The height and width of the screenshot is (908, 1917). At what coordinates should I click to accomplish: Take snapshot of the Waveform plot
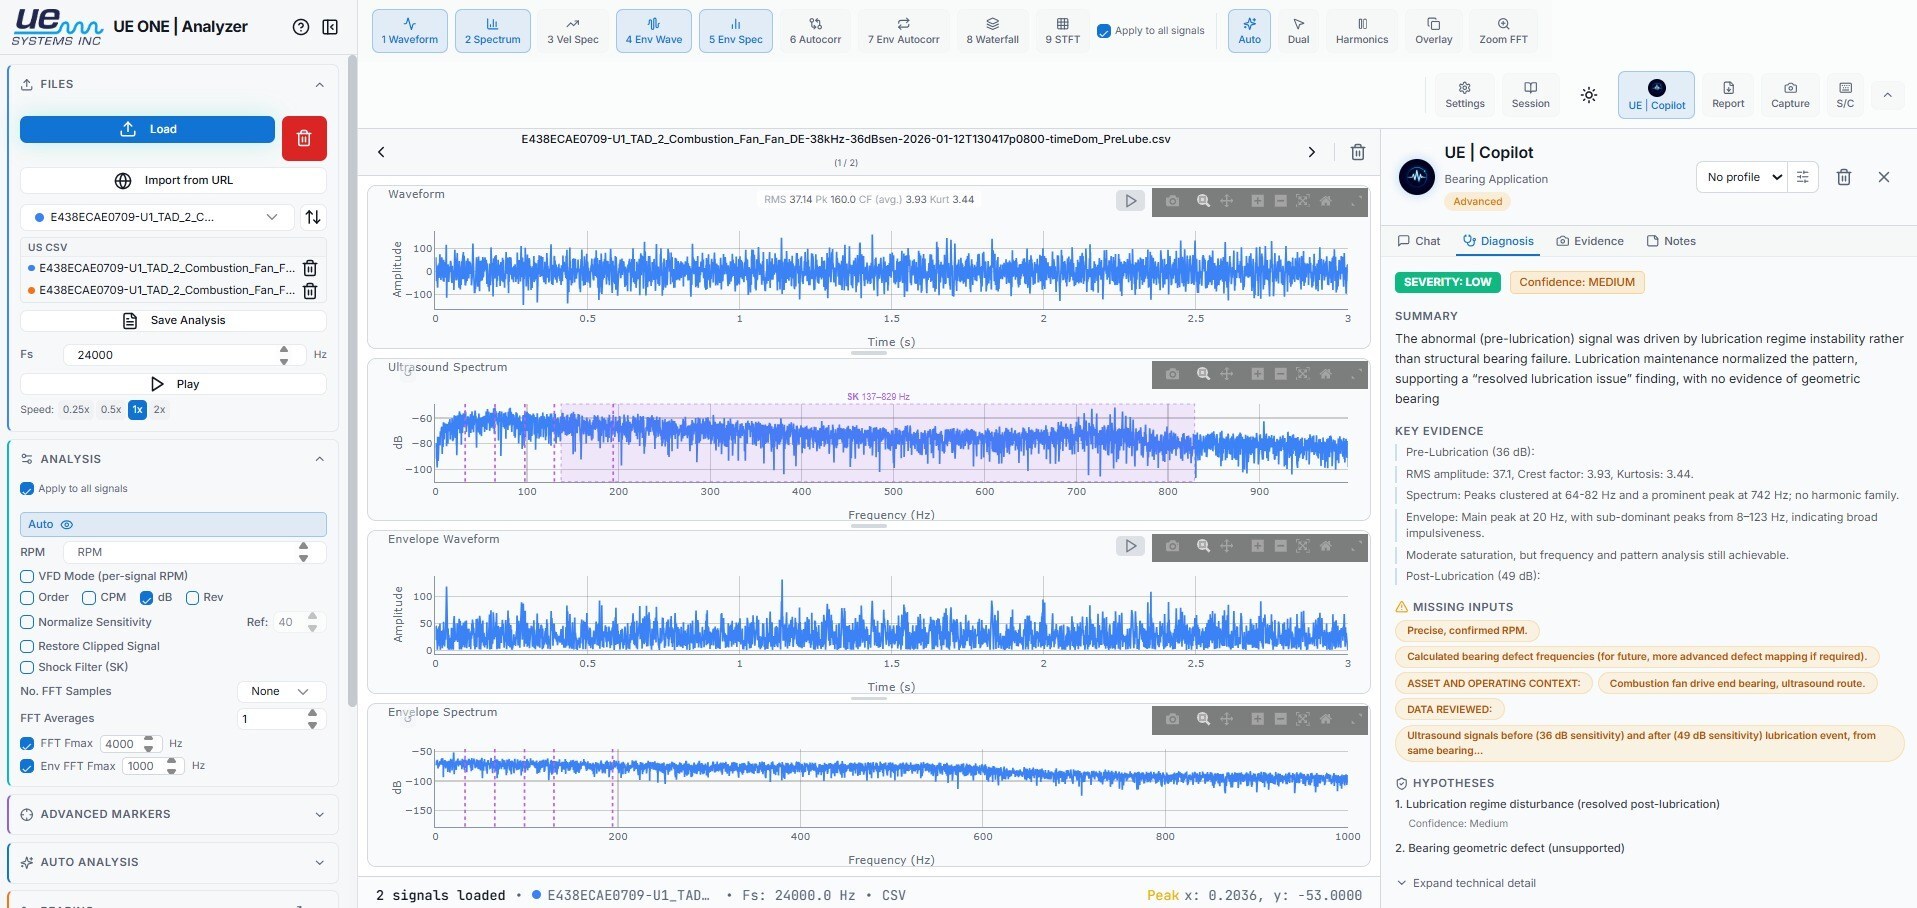click(1172, 201)
